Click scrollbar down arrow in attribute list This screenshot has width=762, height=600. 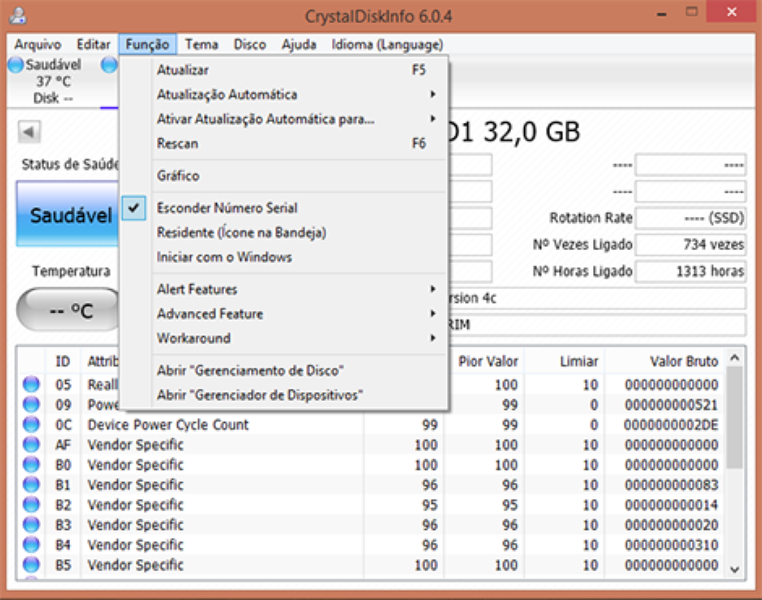735,569
